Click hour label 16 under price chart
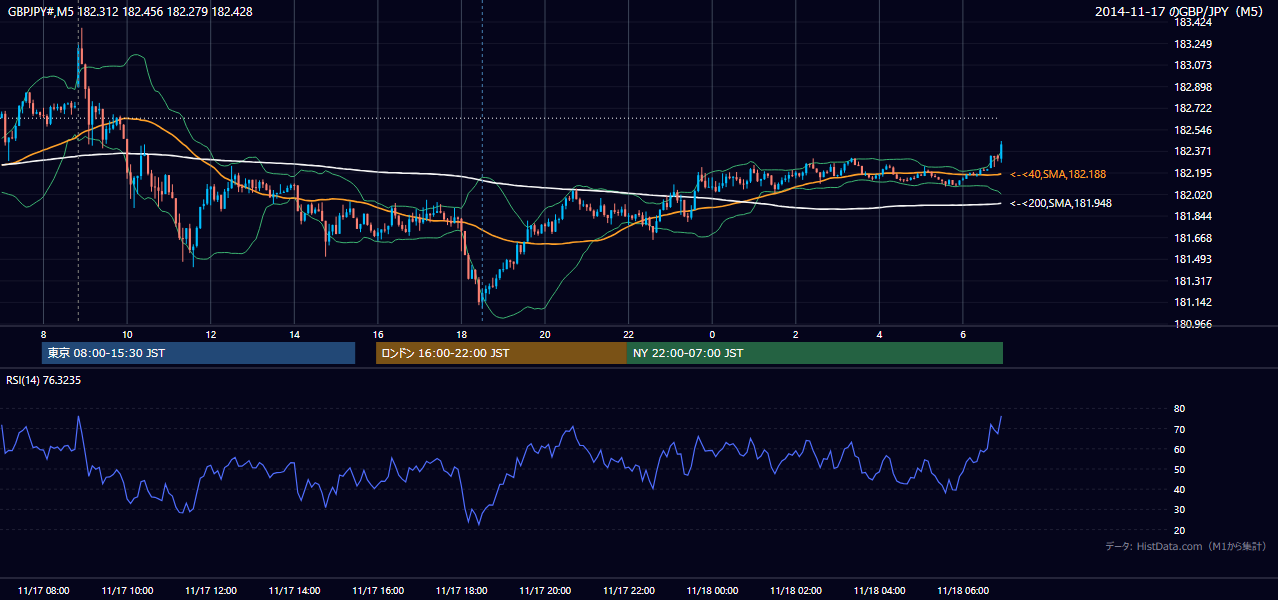 (x=378, y=334)
